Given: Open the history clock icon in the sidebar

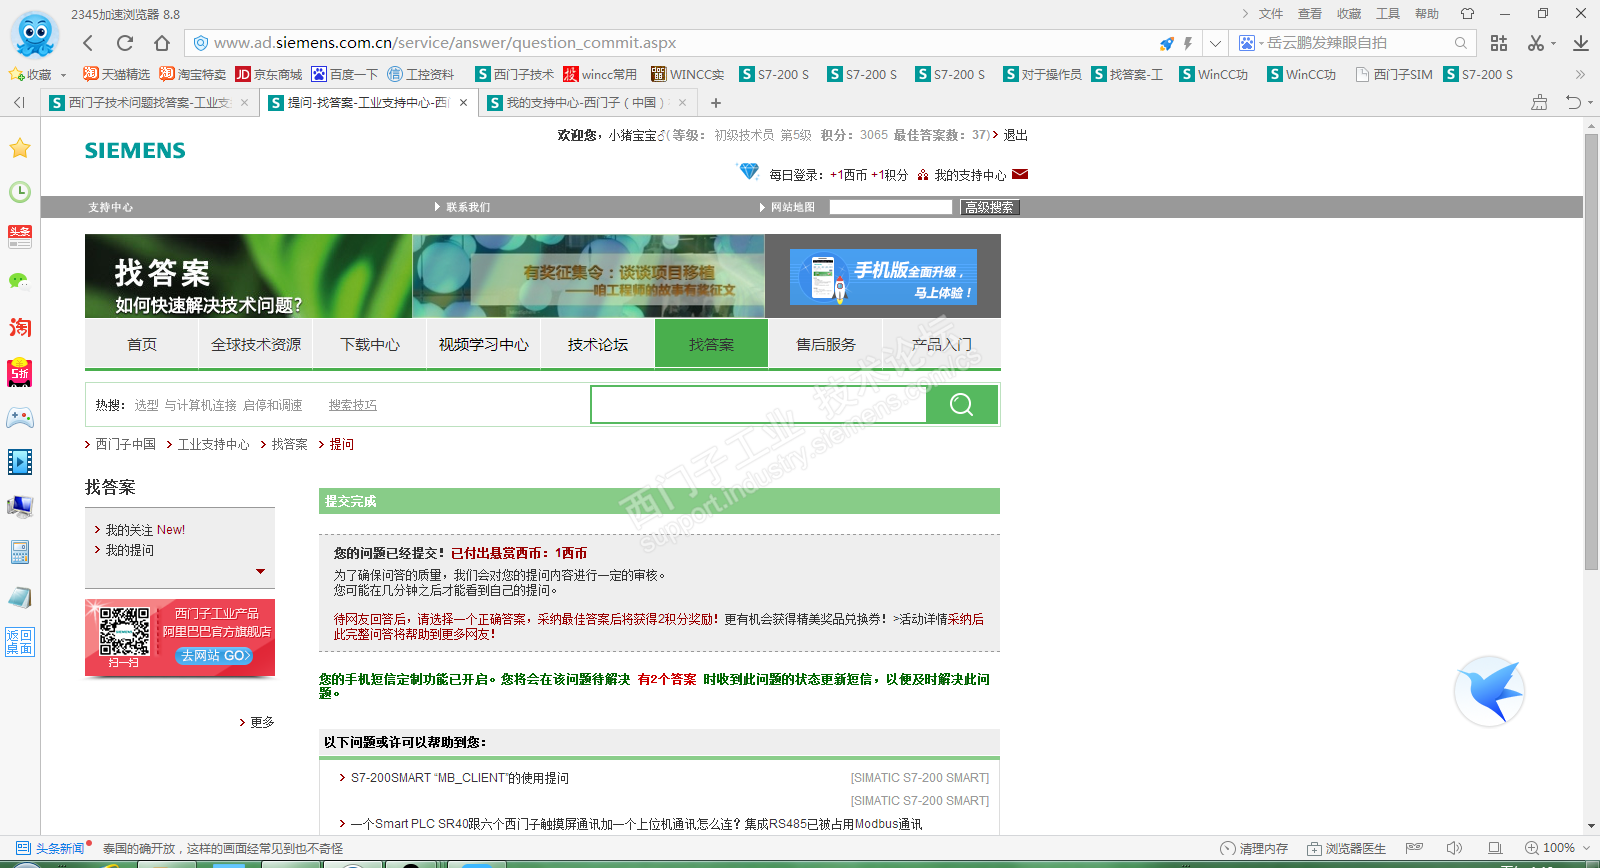Looking at the screenshot, I should point(20,192).
